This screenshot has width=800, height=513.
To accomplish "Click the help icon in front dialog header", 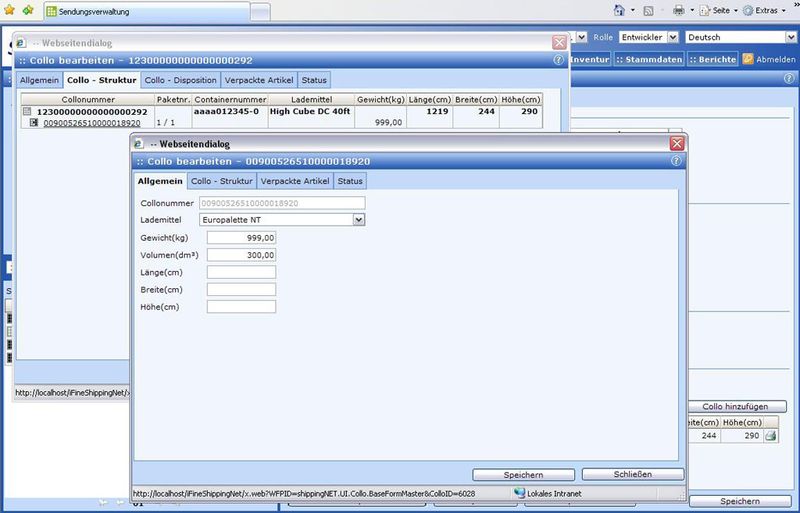I will point(677,161).
